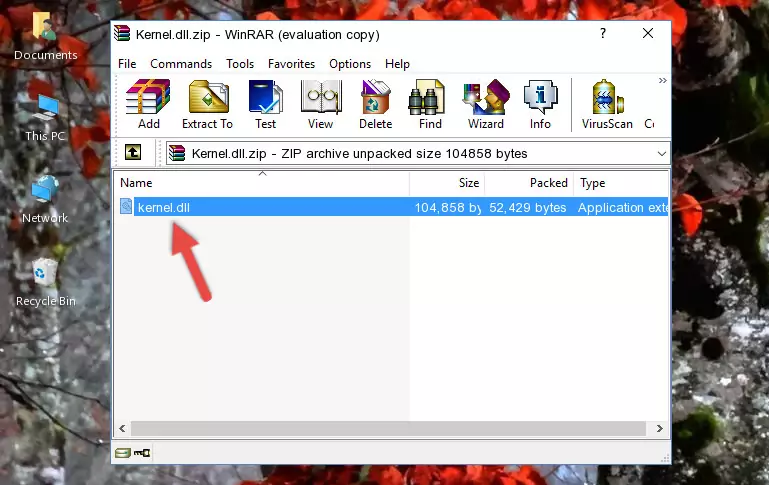Sort by Name column header
The image size is (769, 485).
(x=262, y=183)
